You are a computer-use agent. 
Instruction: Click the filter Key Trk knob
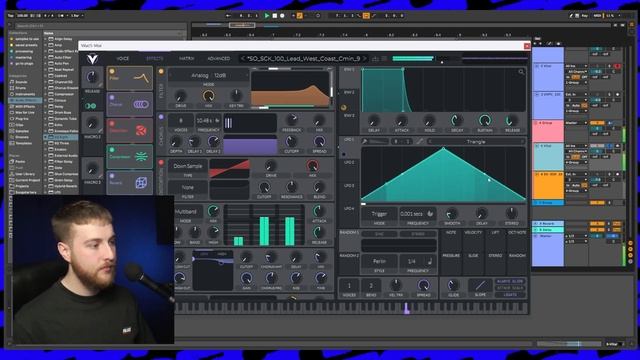point(236,96)
